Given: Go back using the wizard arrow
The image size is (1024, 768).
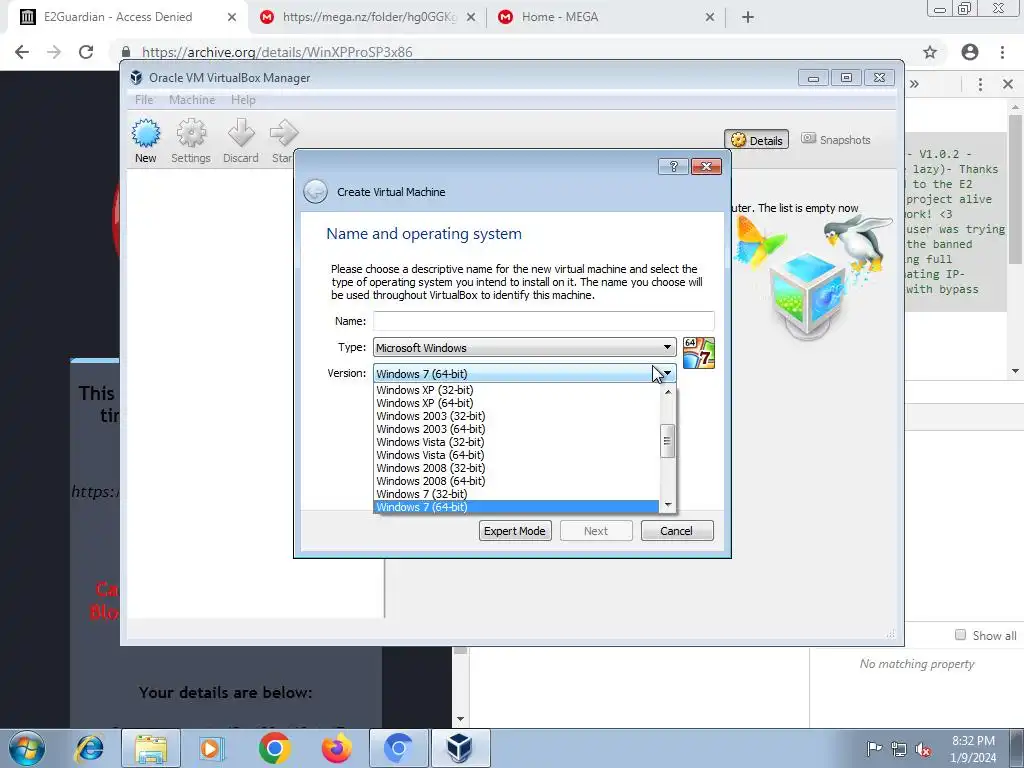Looking at the screenshot, I should 315,191.
